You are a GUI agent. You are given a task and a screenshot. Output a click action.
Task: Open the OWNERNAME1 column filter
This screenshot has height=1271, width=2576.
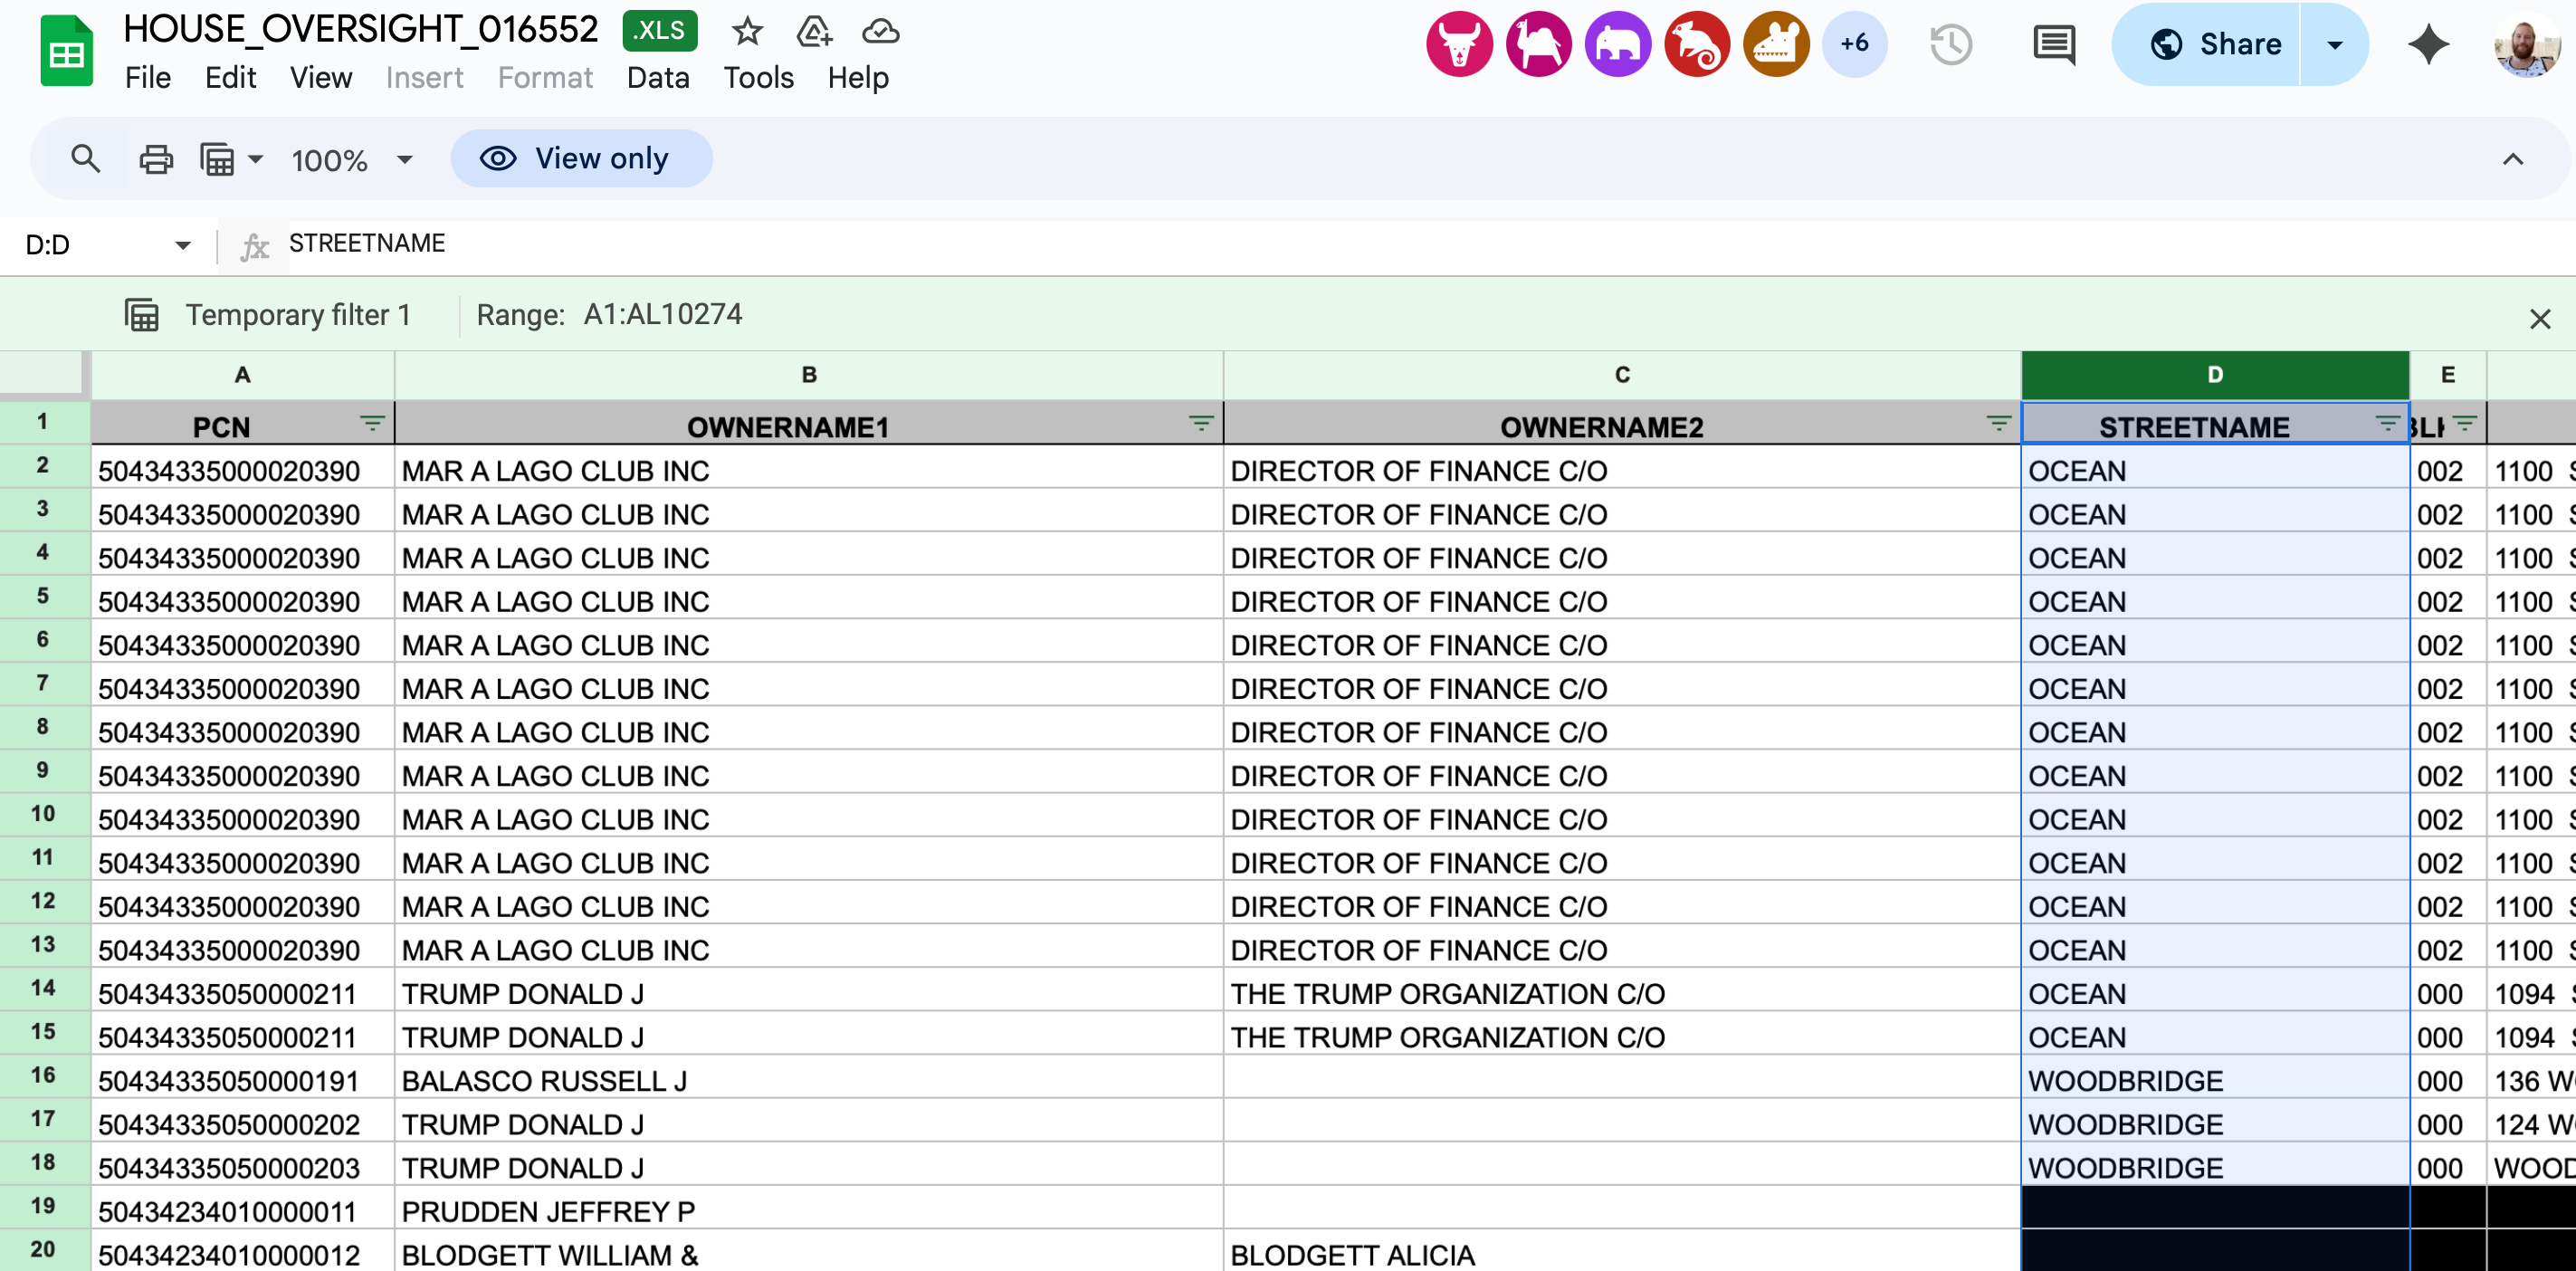pos(1201,424)
